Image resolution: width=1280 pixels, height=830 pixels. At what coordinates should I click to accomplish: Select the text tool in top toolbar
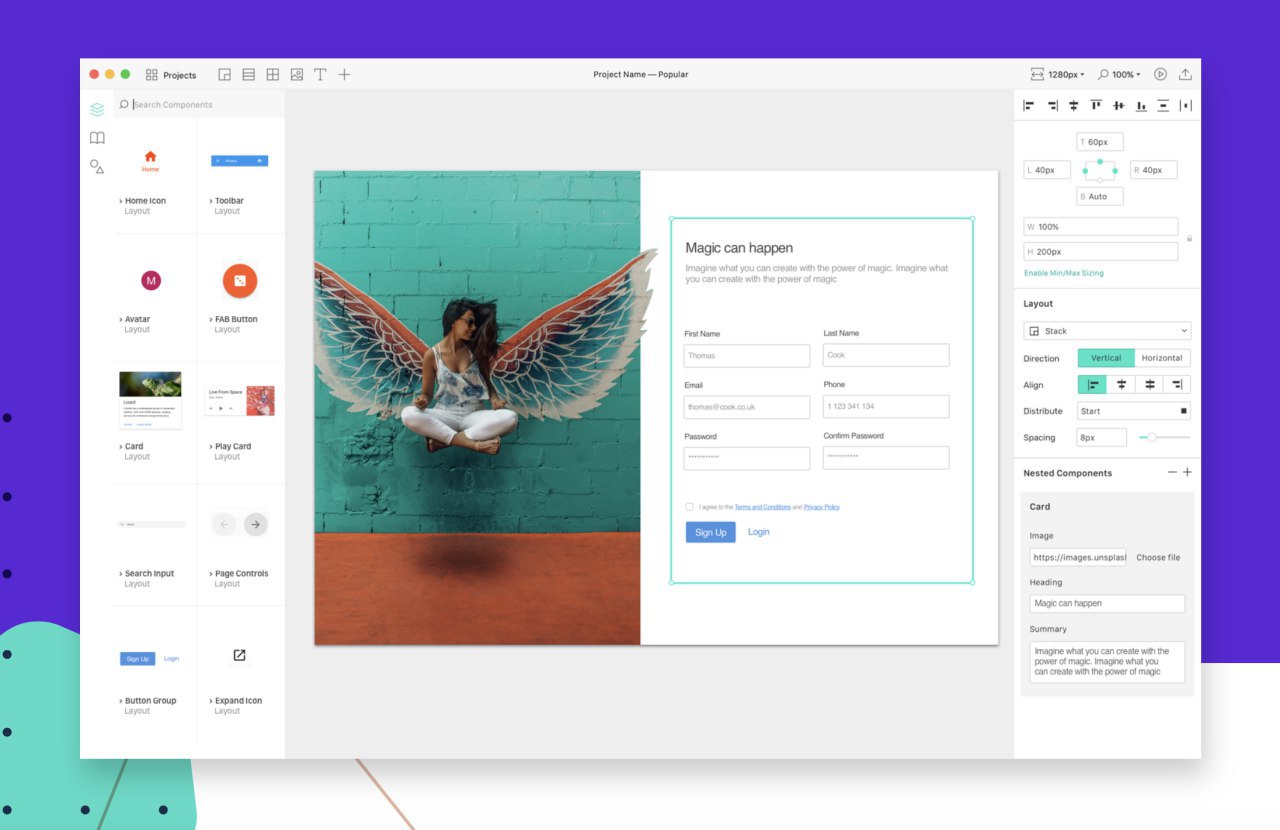pos(320,75)
